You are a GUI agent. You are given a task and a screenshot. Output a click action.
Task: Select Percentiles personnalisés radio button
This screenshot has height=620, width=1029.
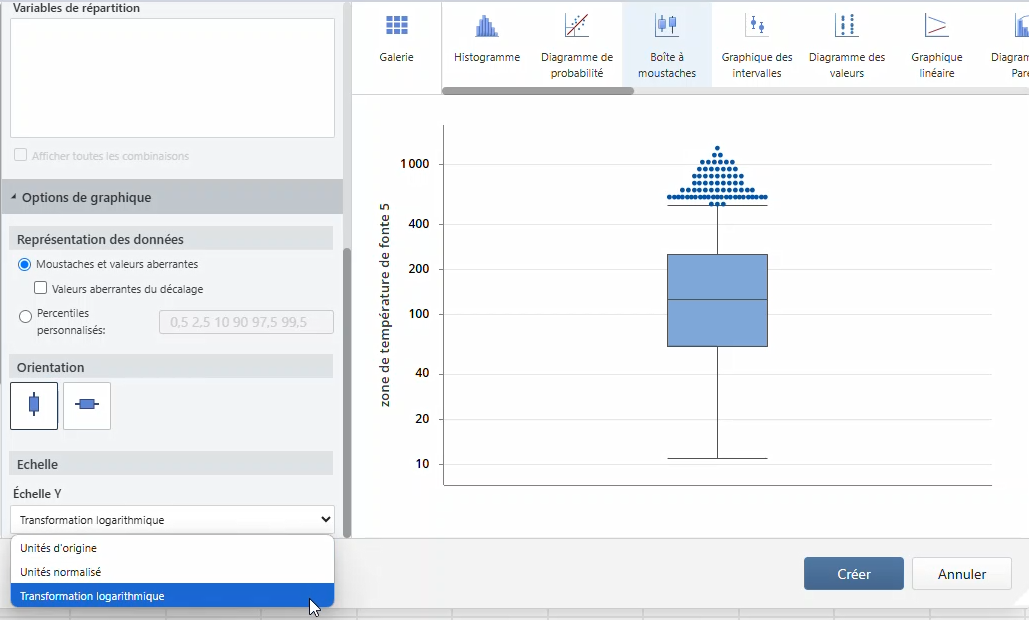(x=26, y=316)
